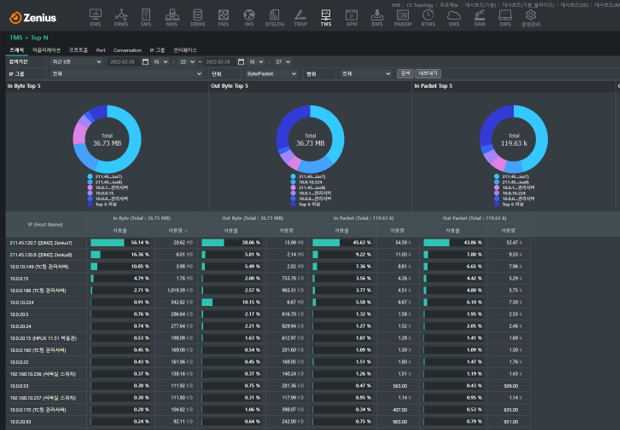The width and height of the screenshot is (620, 430).
Task: Open the EMS module icon
Action: coord(95,16)
